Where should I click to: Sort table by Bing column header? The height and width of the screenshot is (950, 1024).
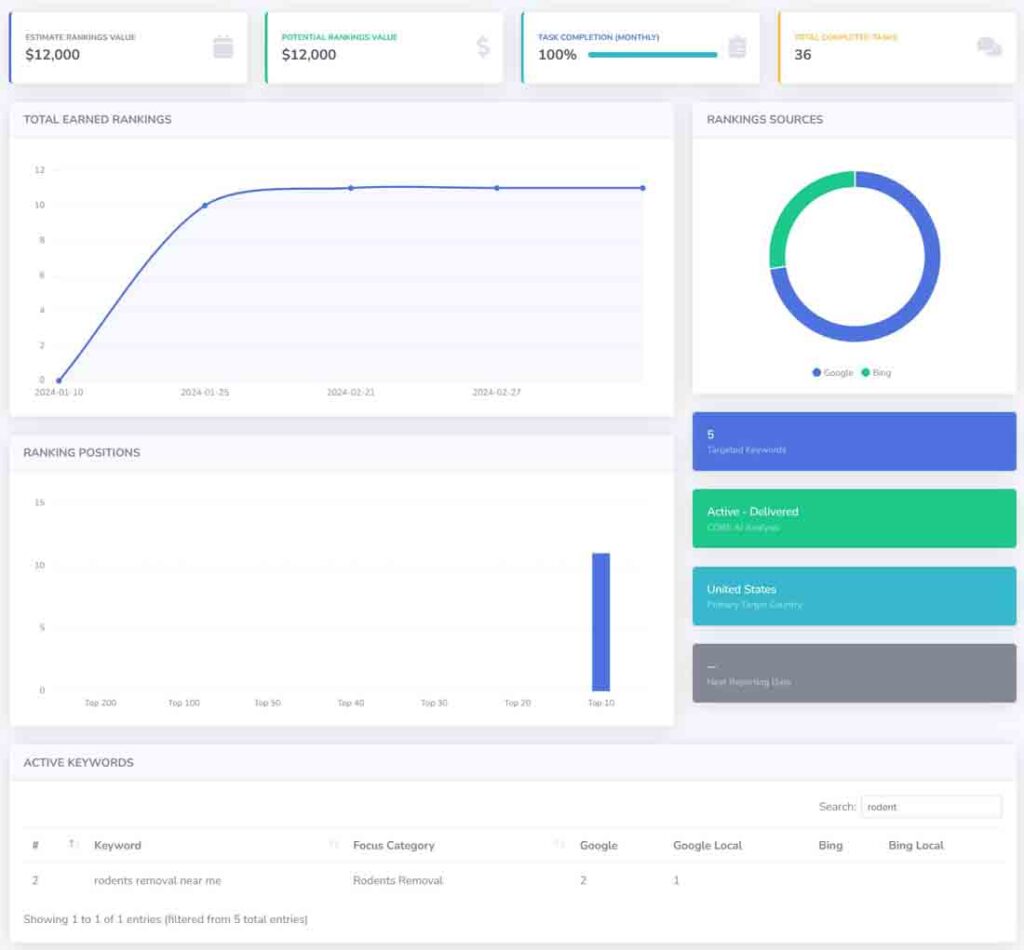[830, 845]
